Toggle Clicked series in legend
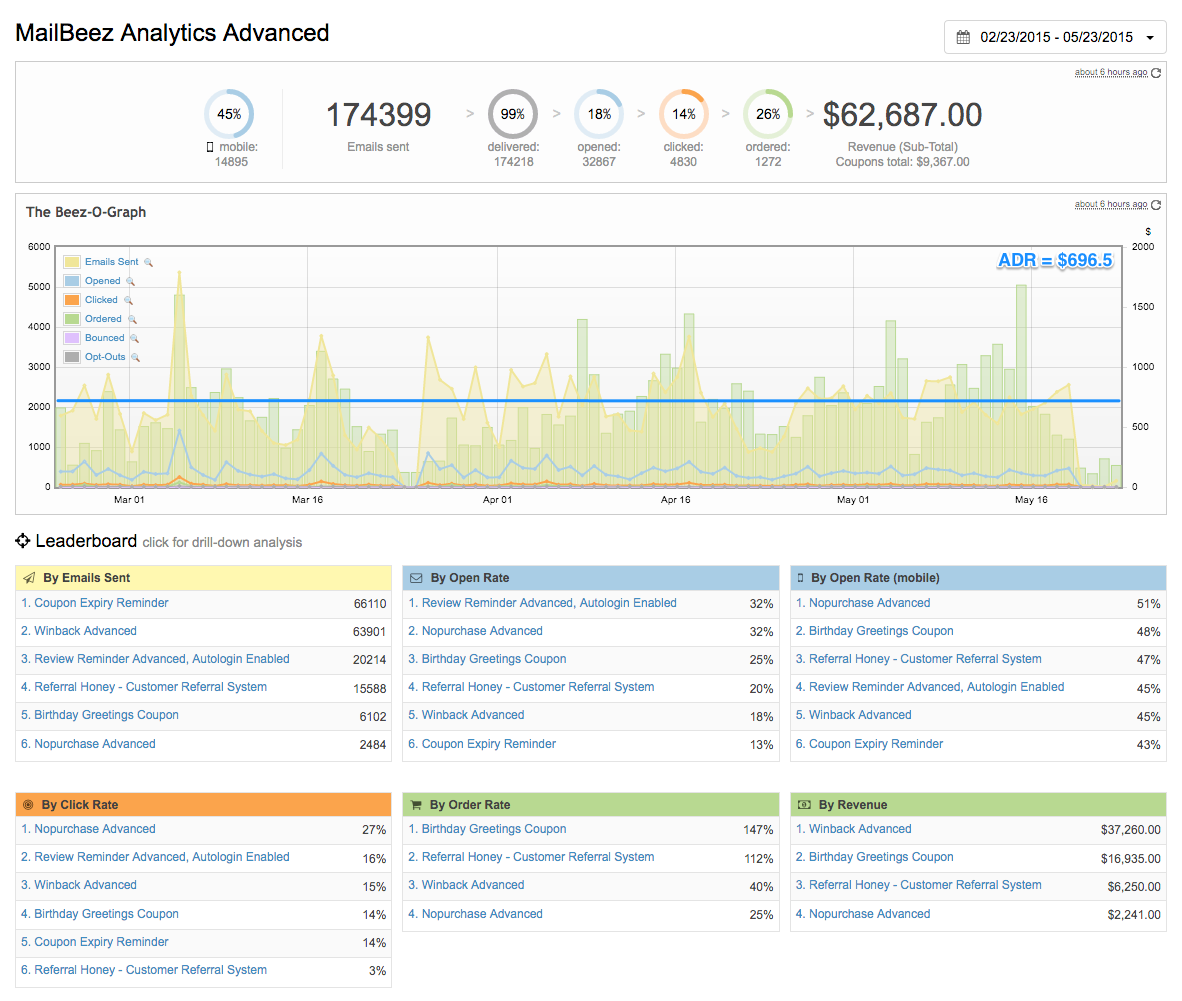 [x=101, y=299]
